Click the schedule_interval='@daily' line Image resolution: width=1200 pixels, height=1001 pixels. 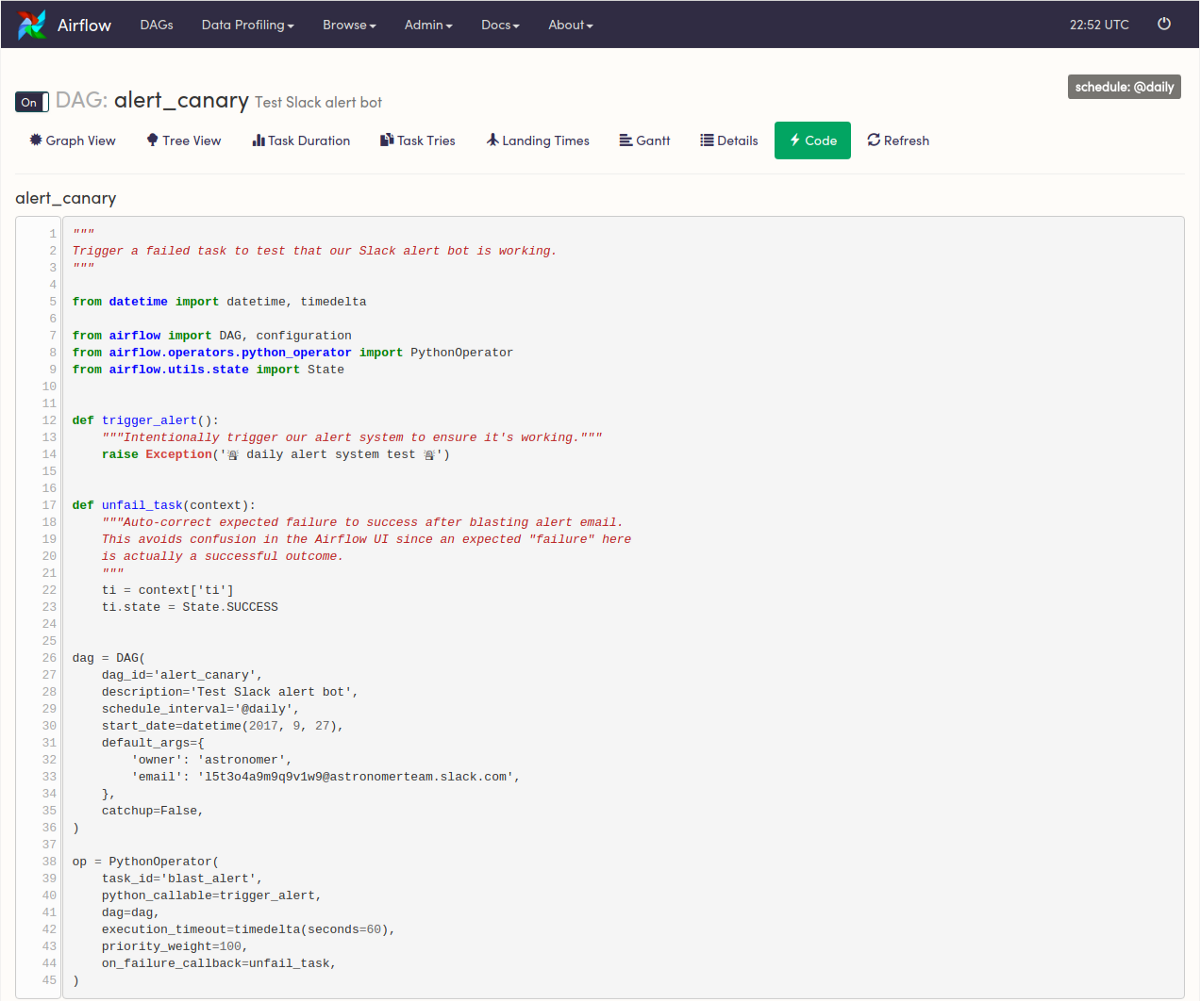(x=200, y=709)
